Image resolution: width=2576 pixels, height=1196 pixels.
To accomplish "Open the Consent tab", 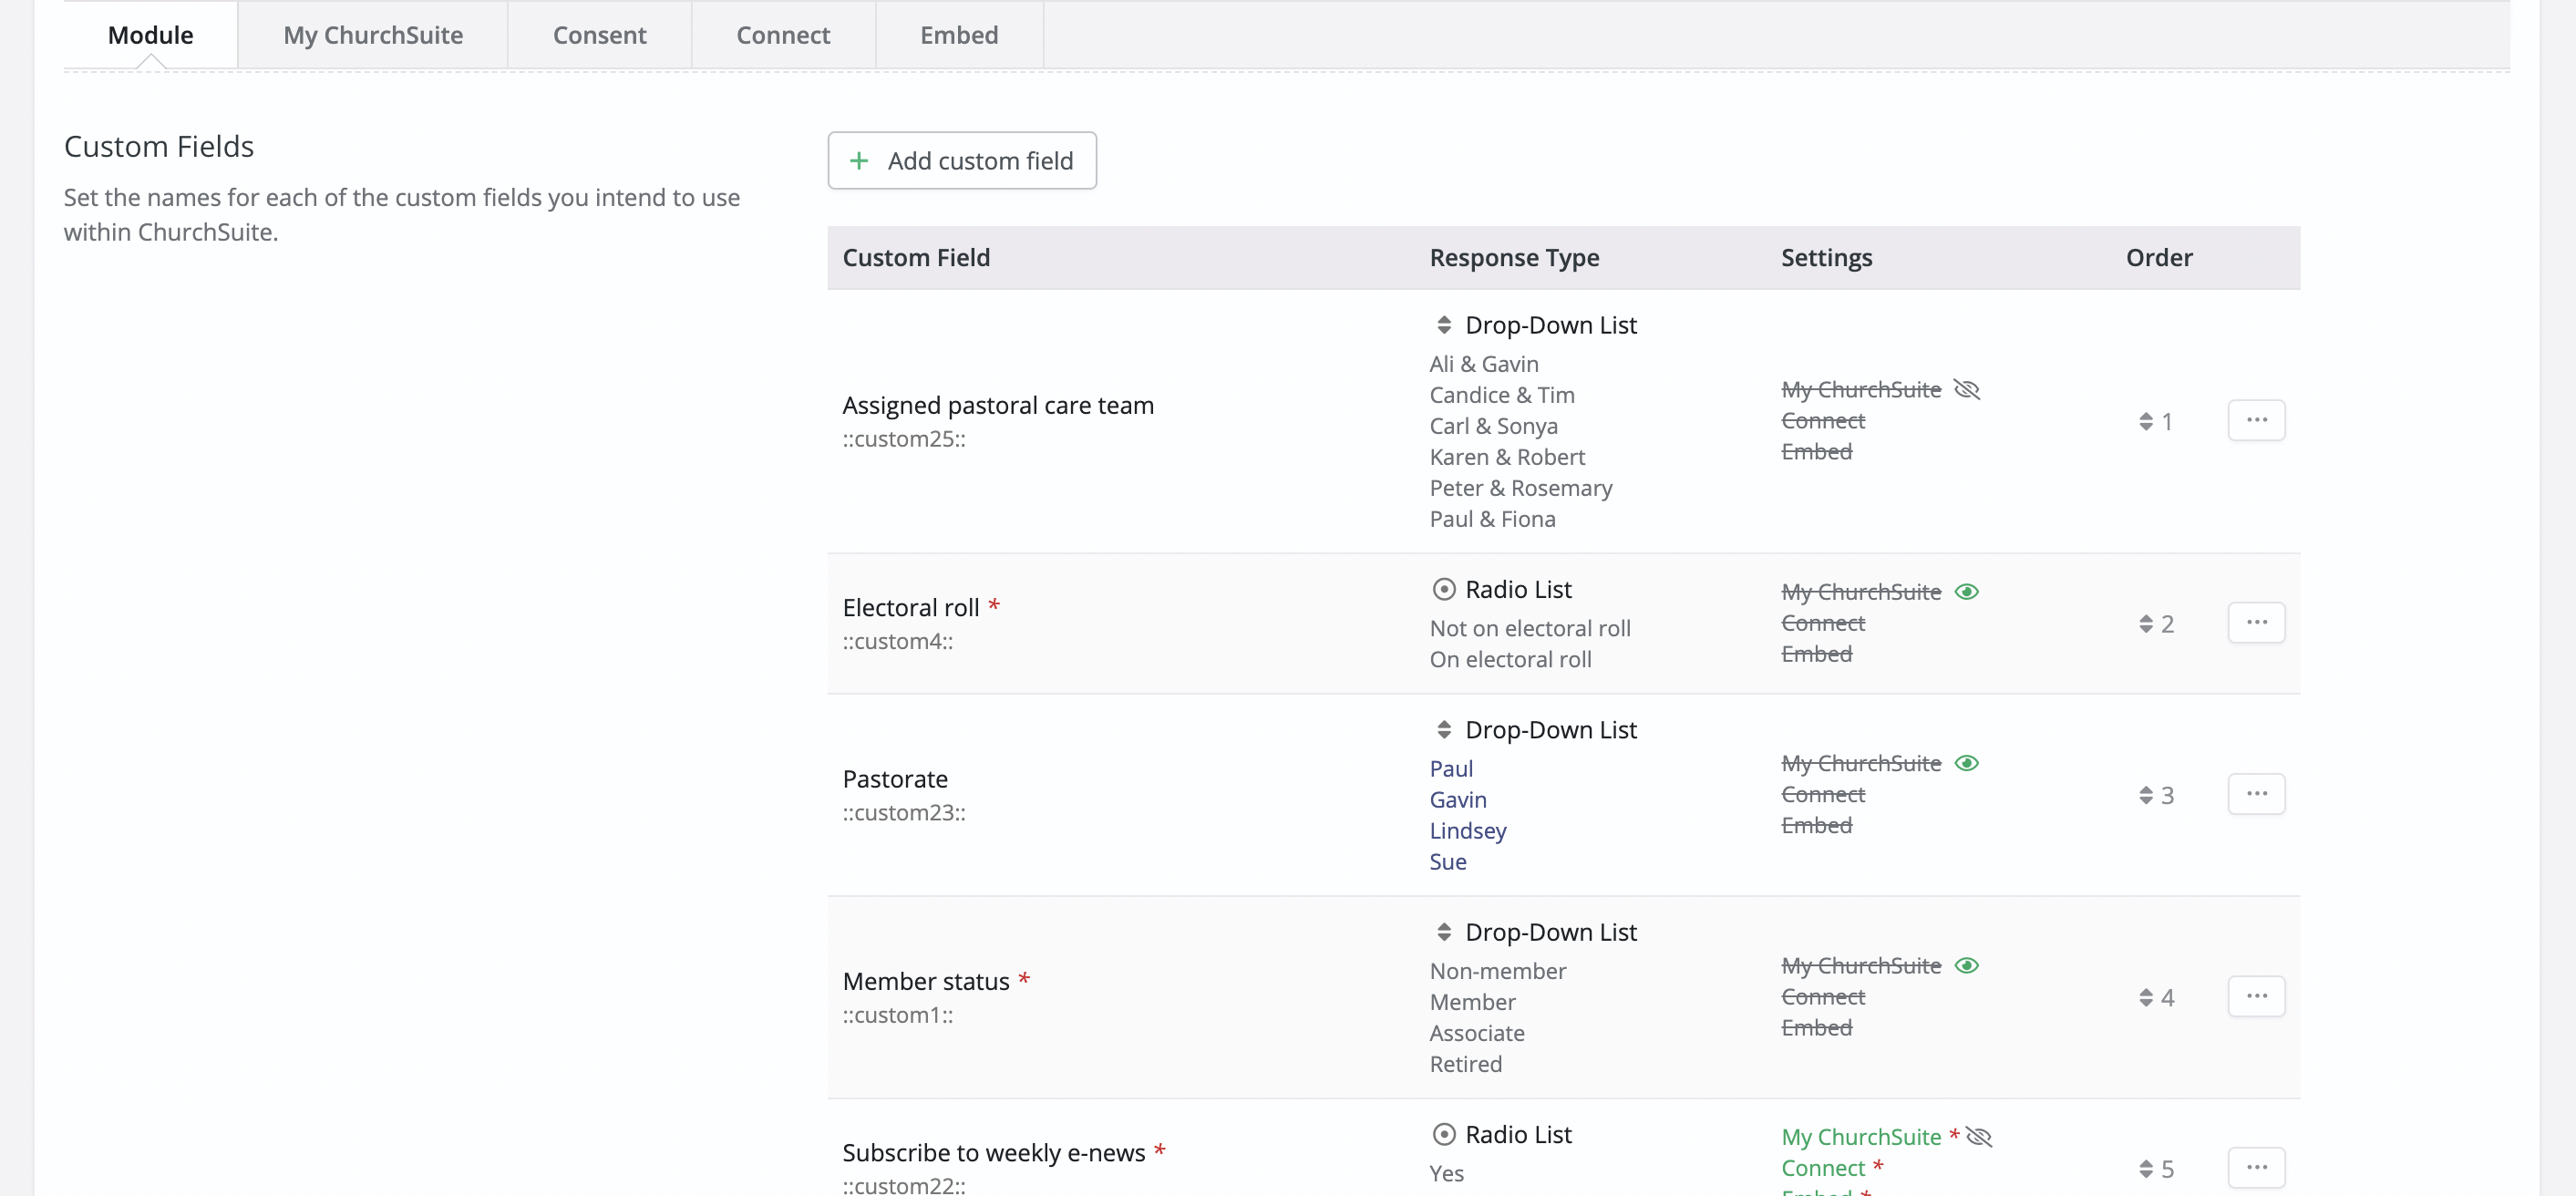I will (x=599, y=35).
